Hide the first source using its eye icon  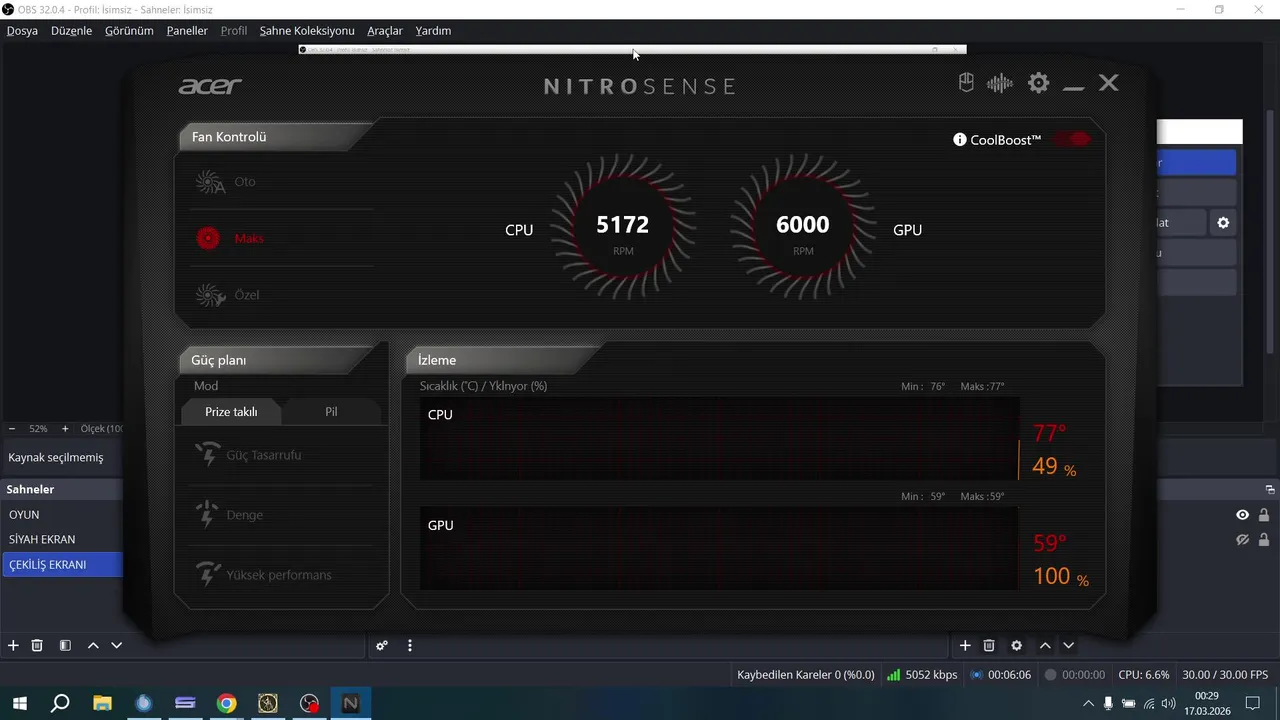click(1242, 515)
